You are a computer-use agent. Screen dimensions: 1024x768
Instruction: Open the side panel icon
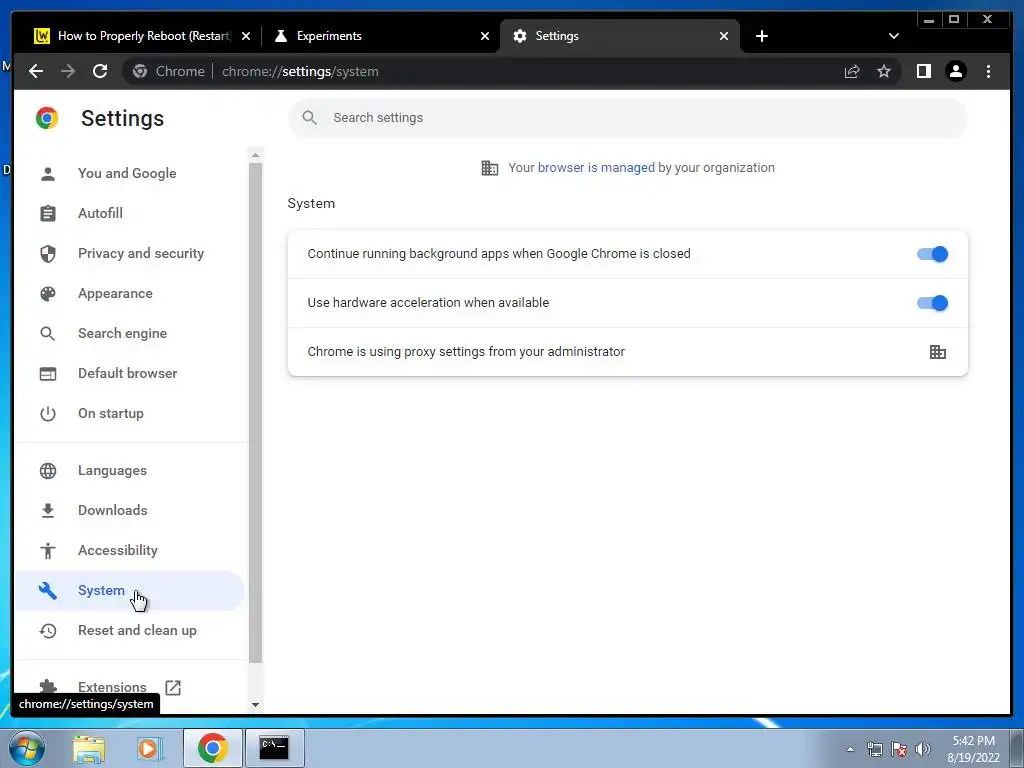pos(923,71)
